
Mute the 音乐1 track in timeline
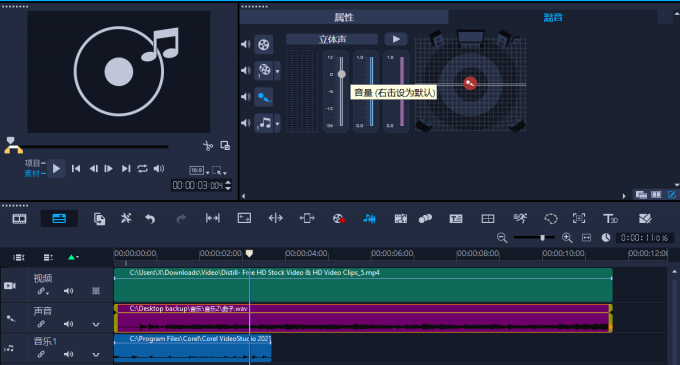click(69, 354)
